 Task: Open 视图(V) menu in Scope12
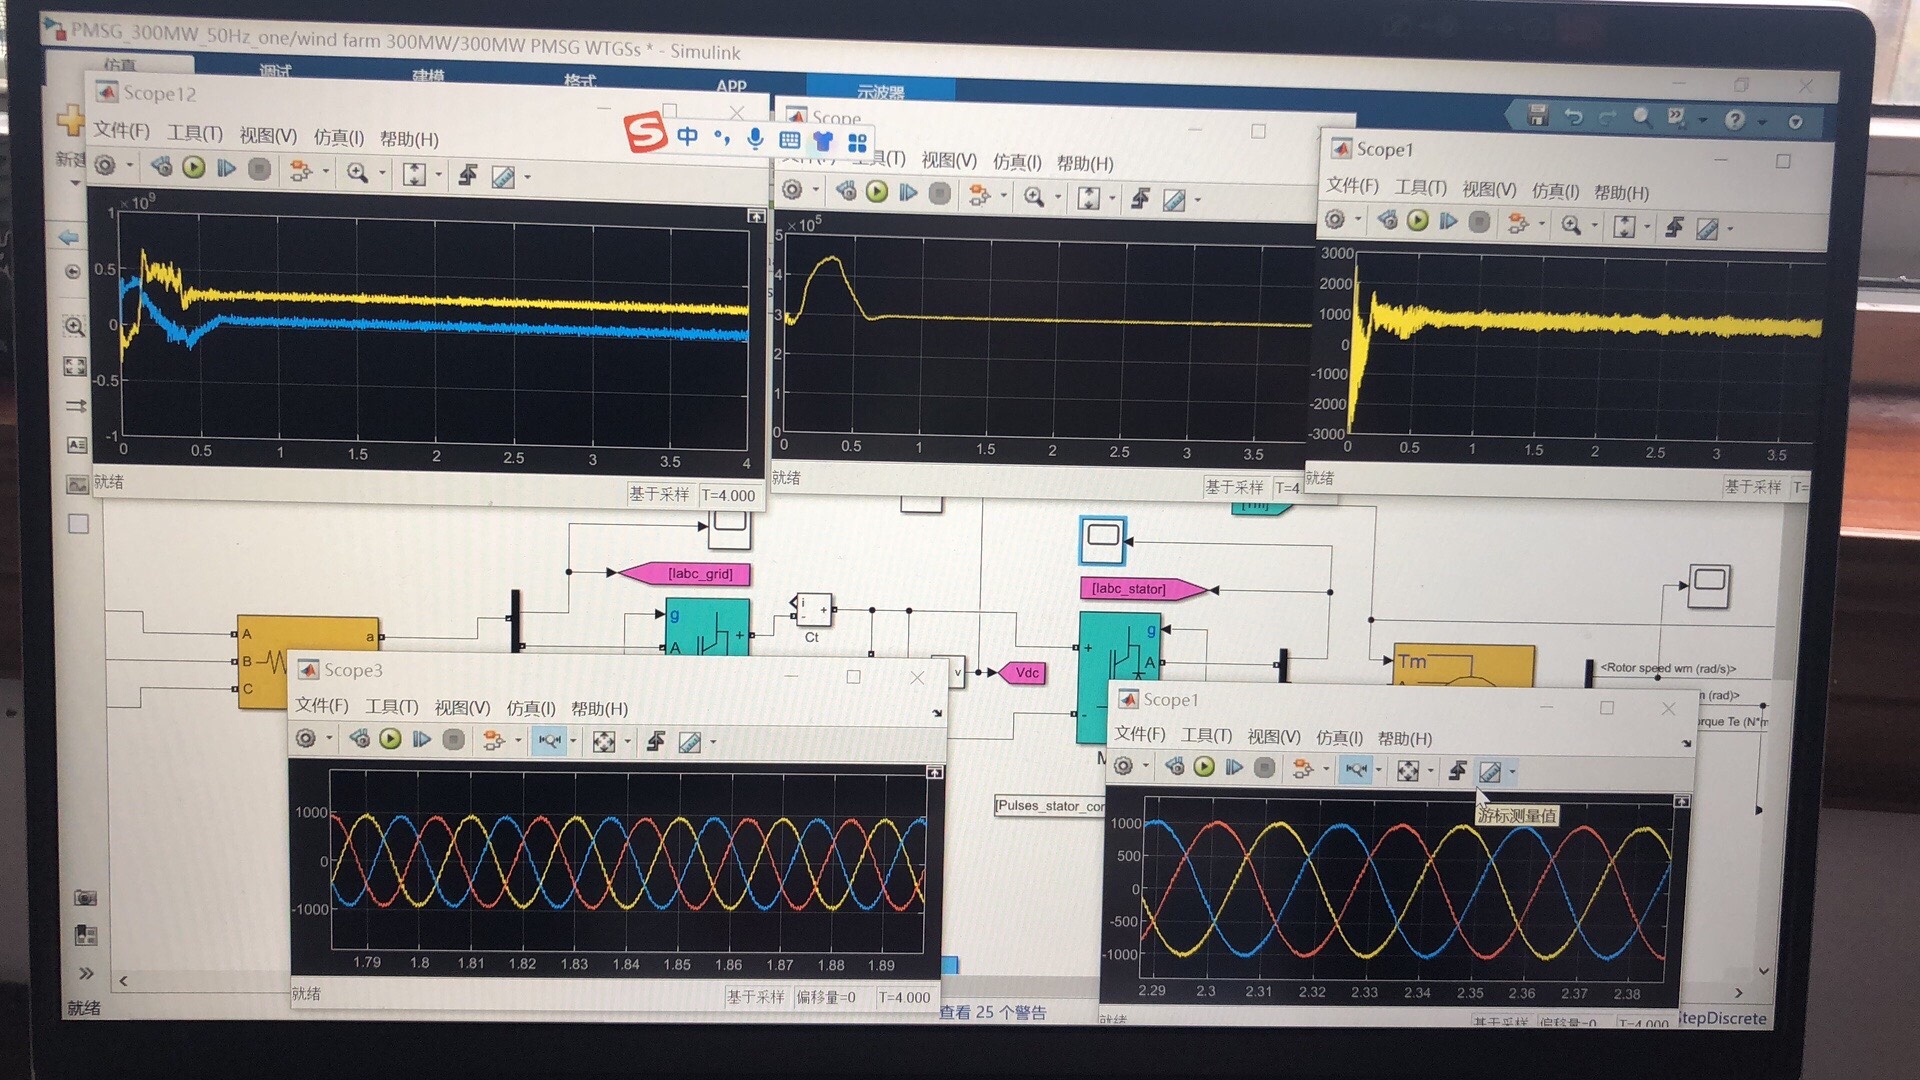tap(267, 136)
